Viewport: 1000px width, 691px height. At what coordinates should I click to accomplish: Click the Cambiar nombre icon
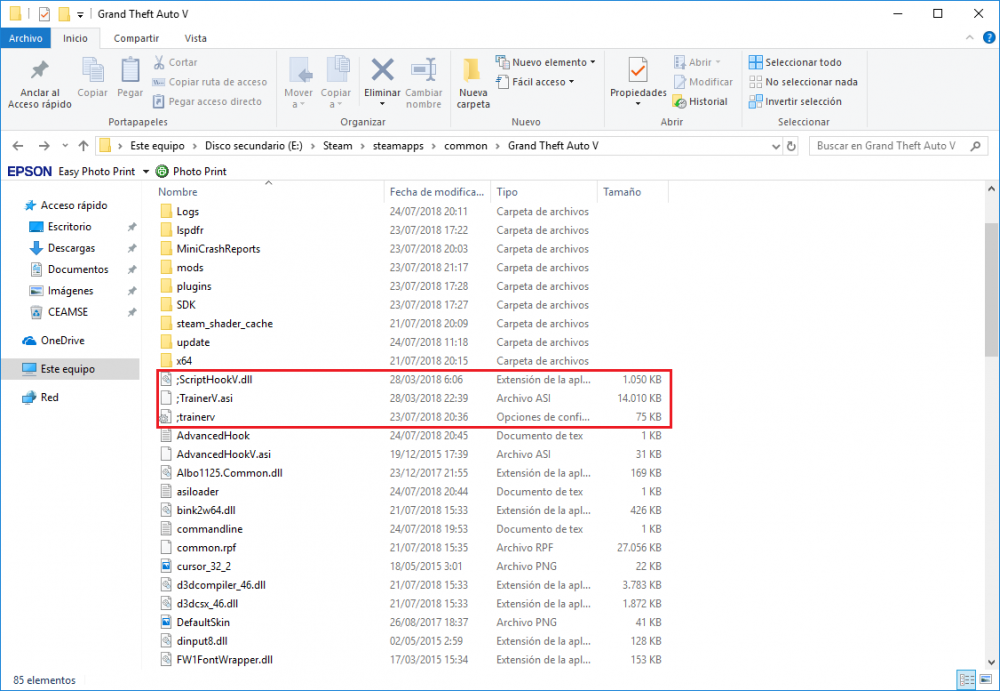pyautogui.click(x=423, y=70)
